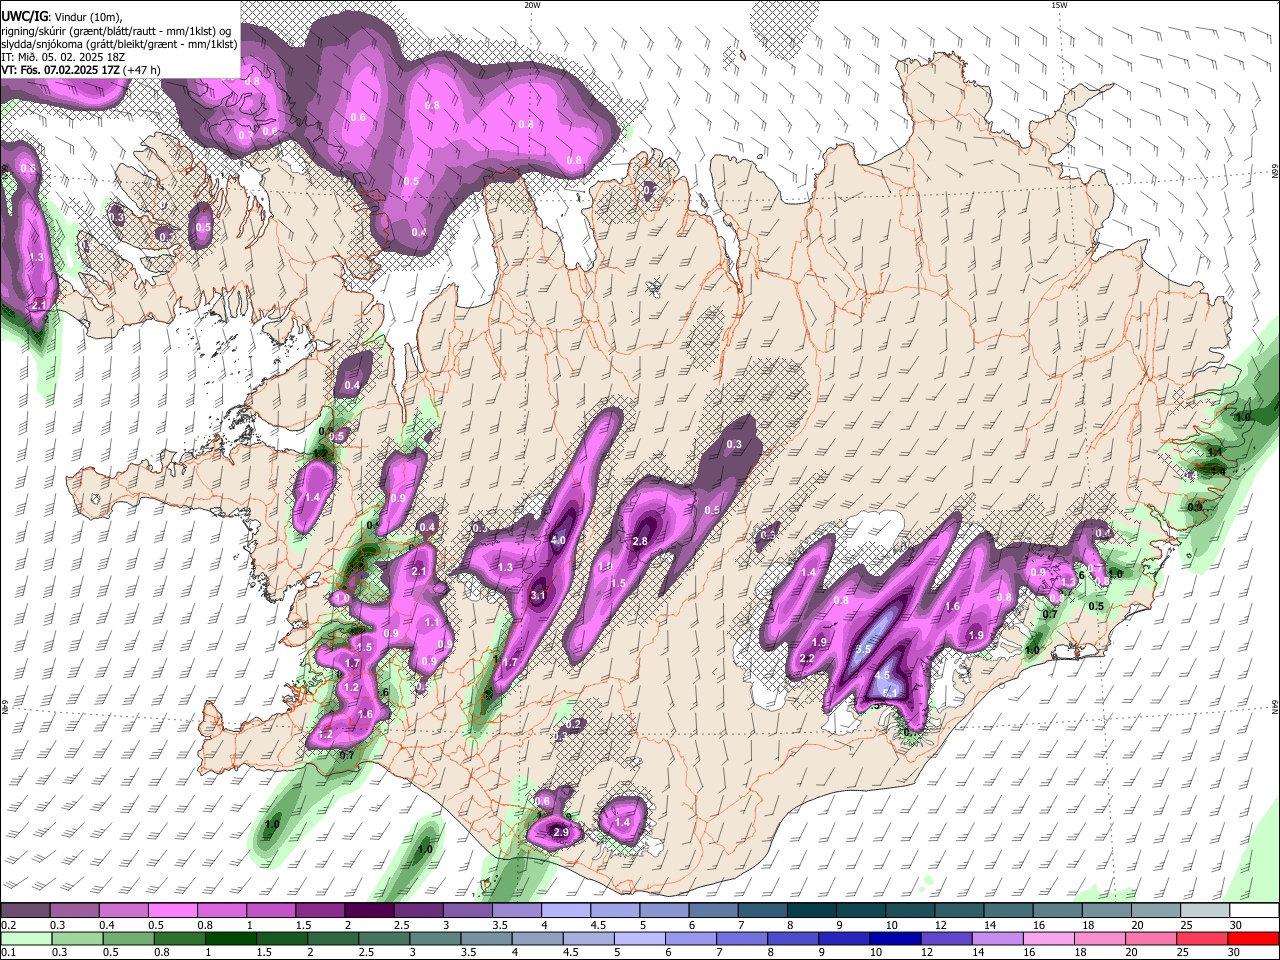Click the deep blue rain swatch between 10 and 12

(895, 938)
